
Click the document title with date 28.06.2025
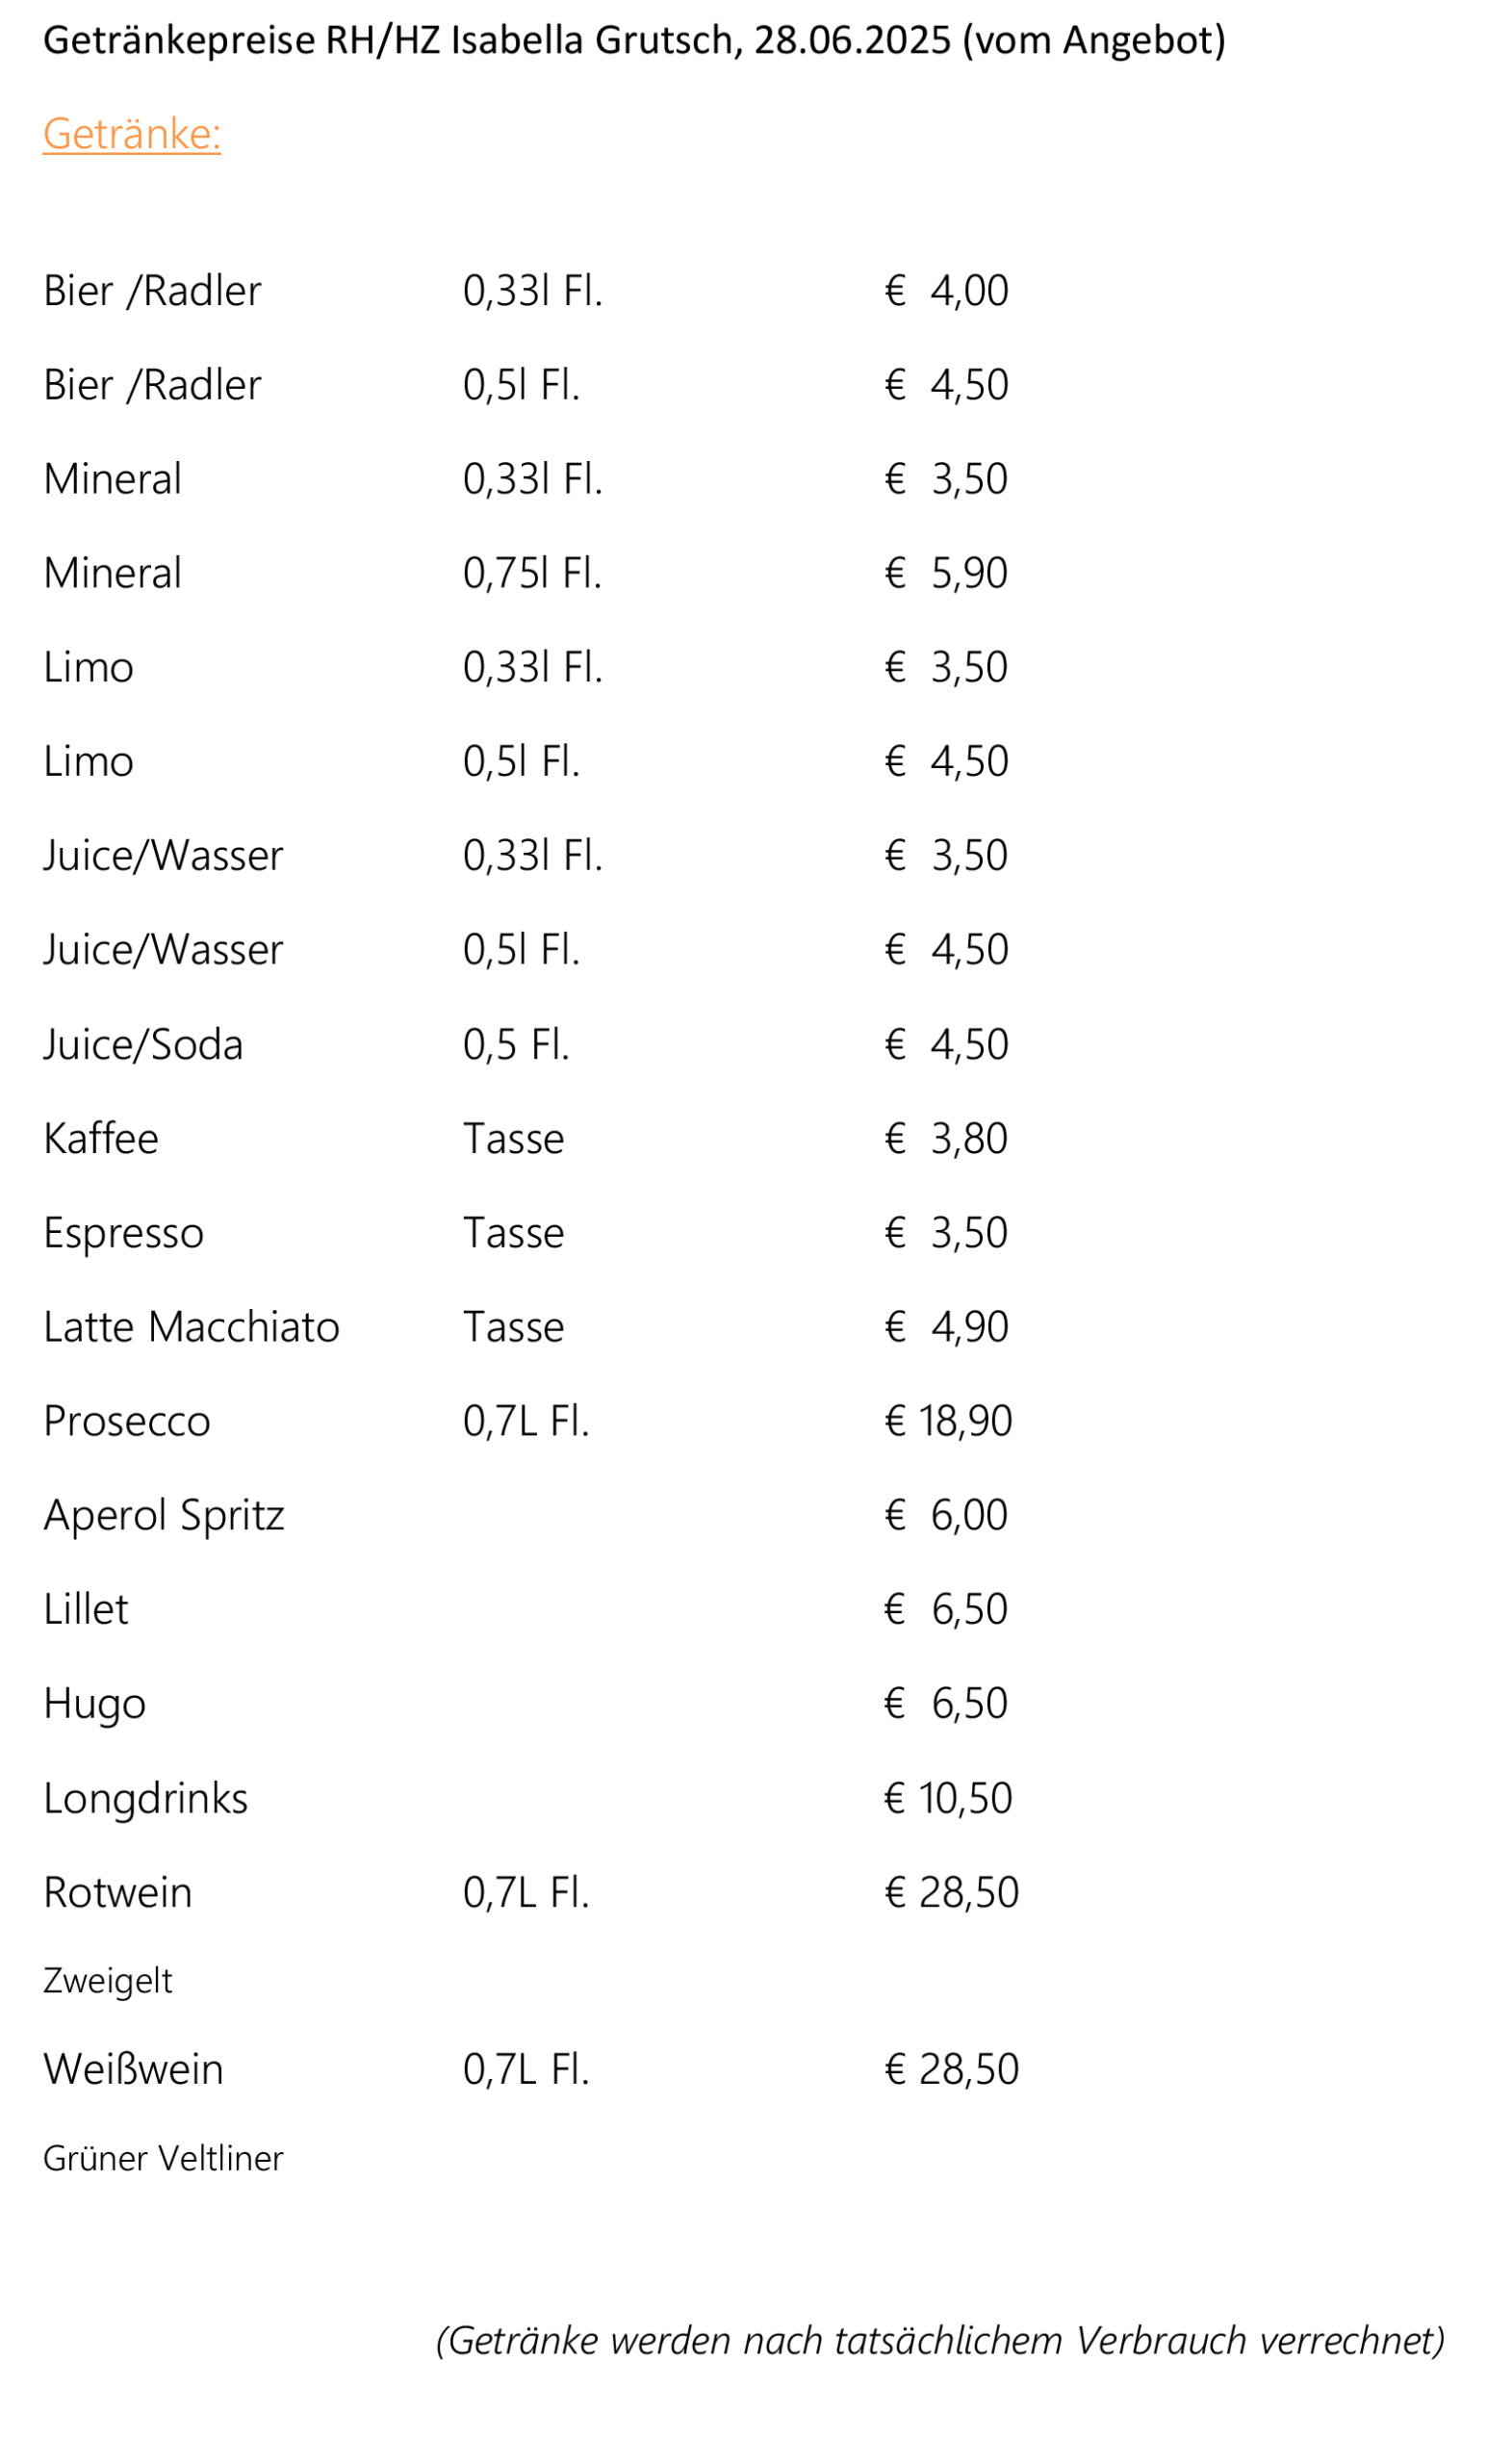click(634, 41)
